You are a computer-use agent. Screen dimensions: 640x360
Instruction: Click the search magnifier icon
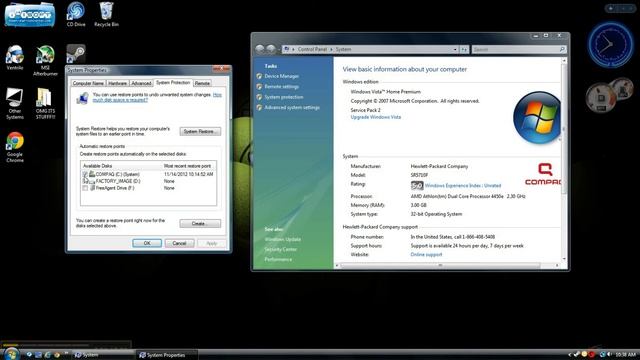click(562, 49)
